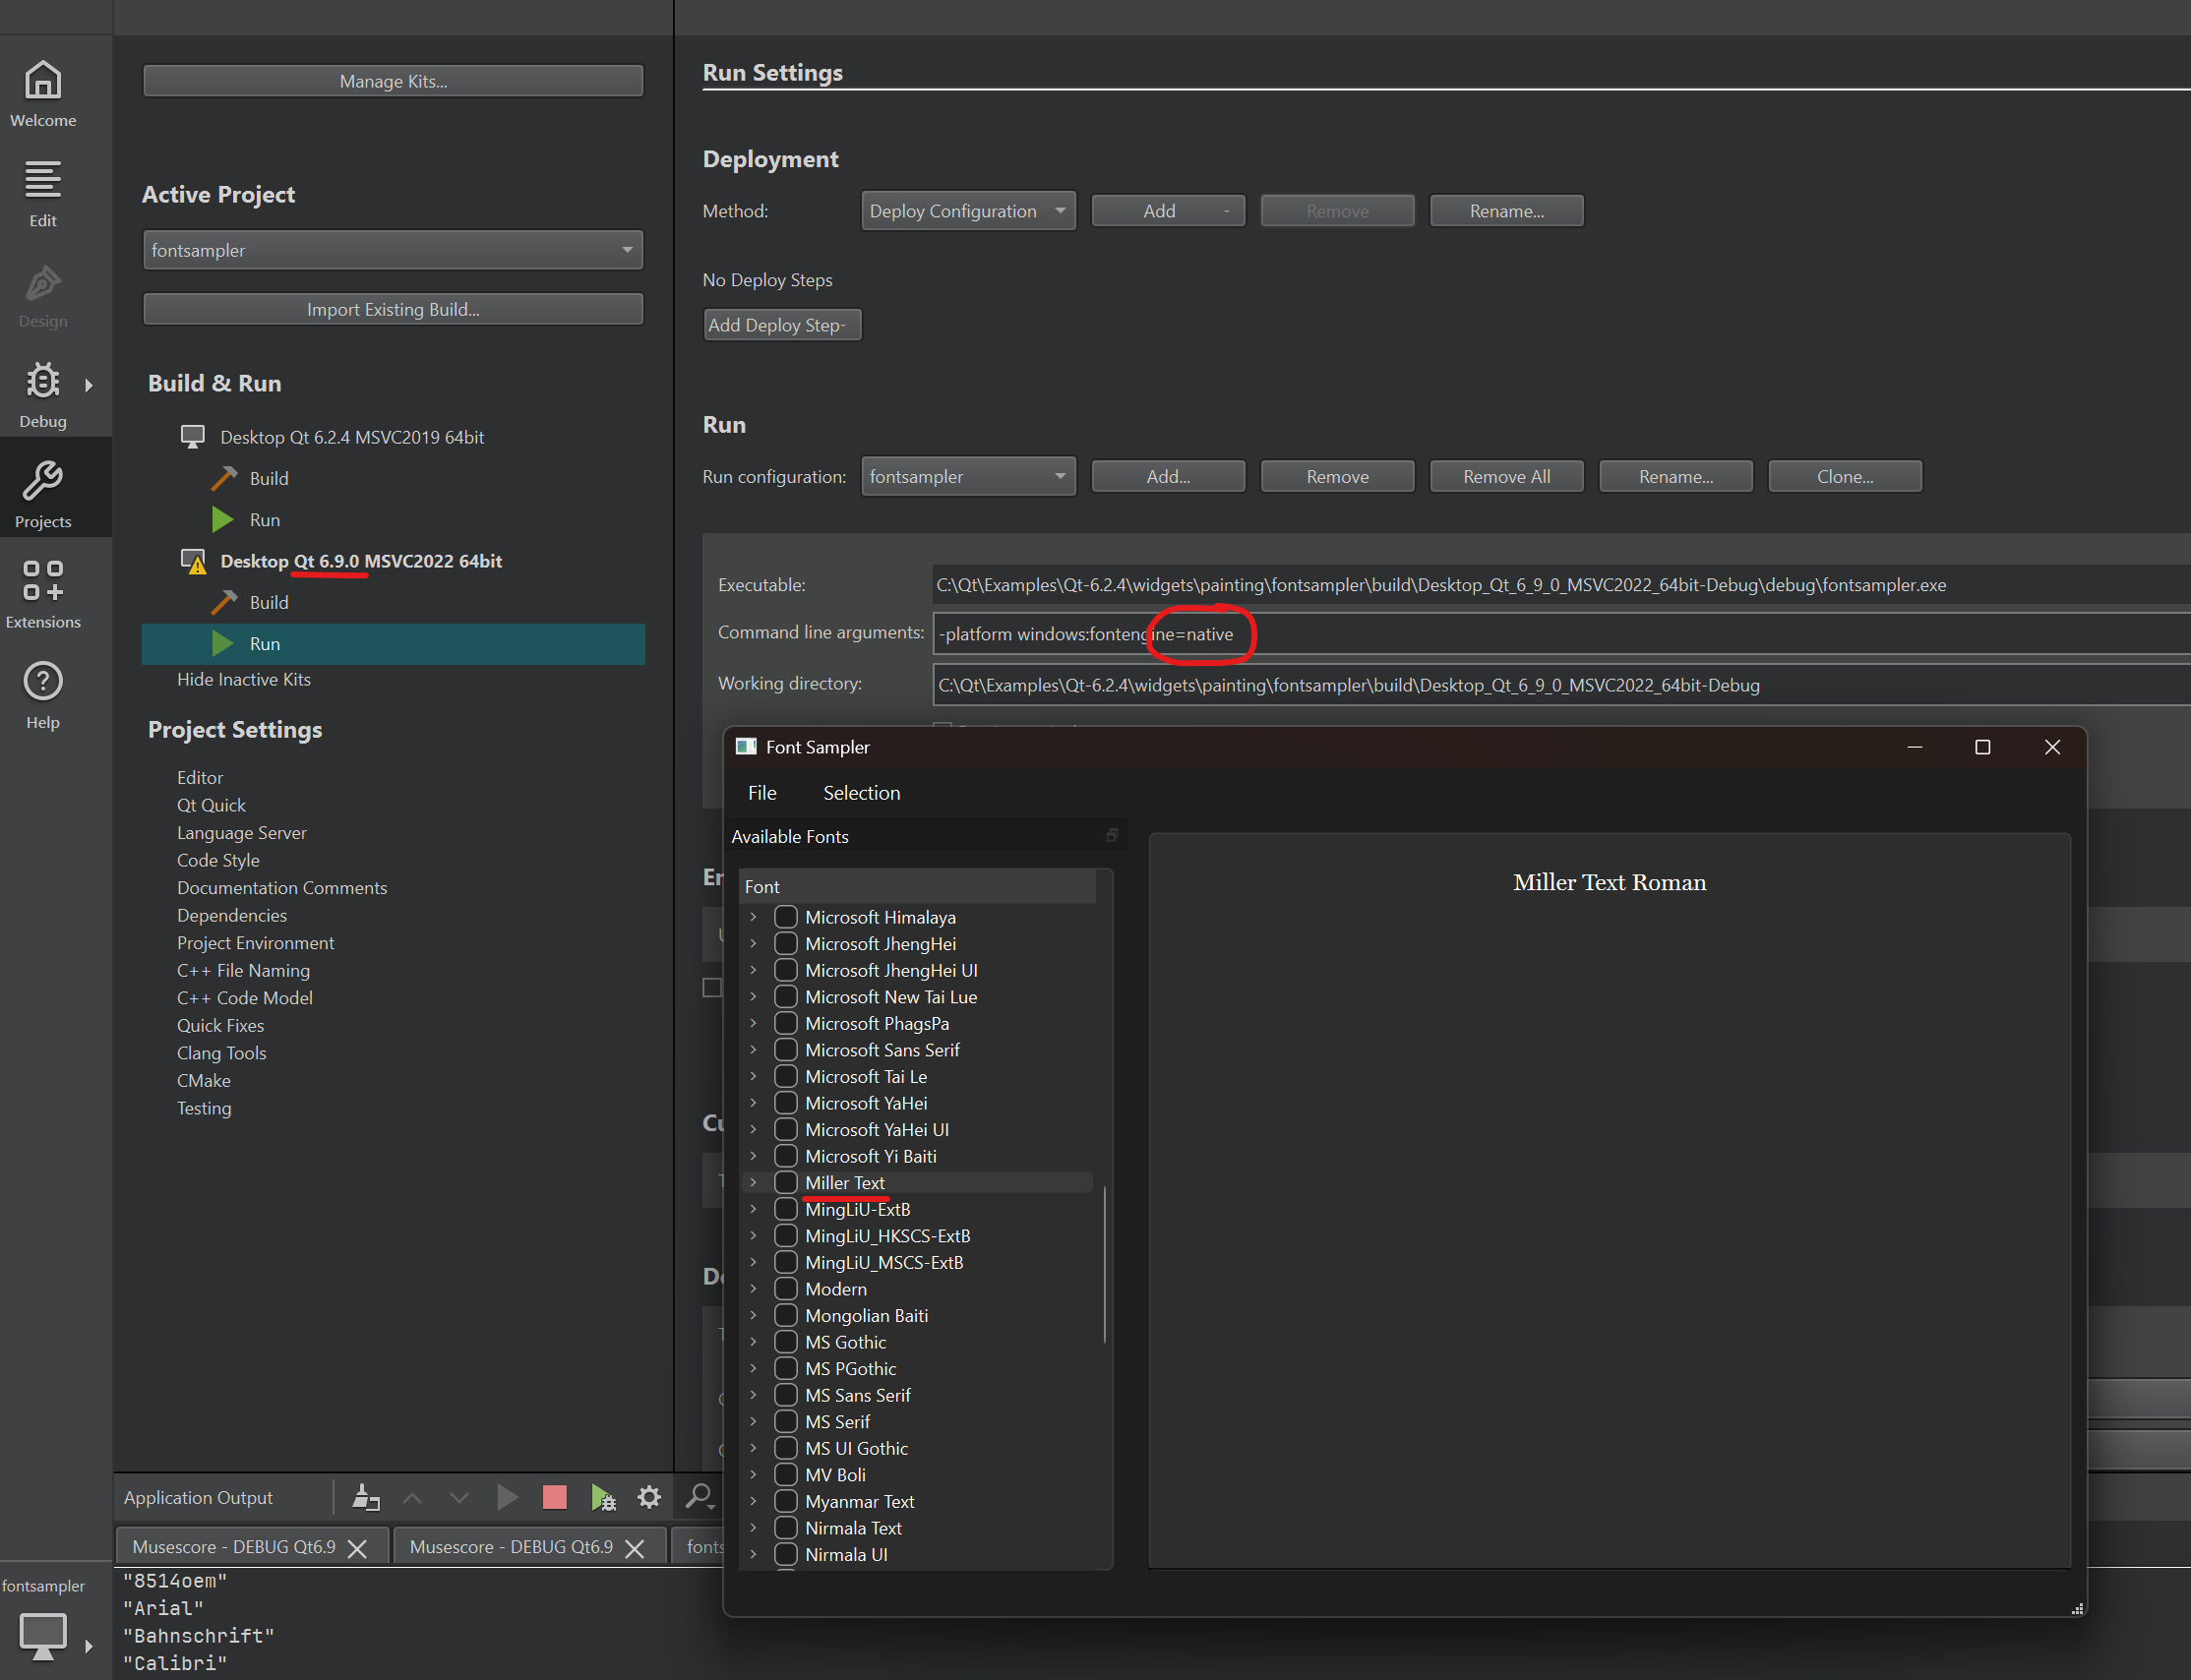The width and height of the screenshot is (2191, 1680).
Task: Open Design mode in sidebar
Action: coord(43,295)
